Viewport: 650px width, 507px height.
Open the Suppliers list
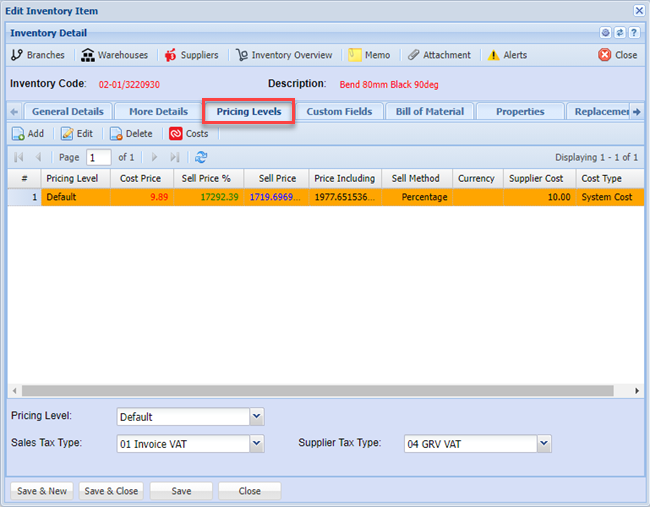point(191,55)
